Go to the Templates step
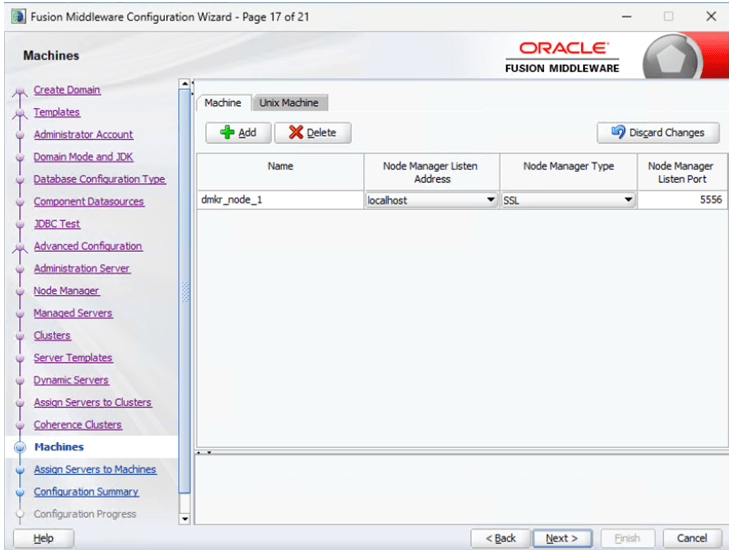Screen dimensions: 729x550 coord(57,112)
